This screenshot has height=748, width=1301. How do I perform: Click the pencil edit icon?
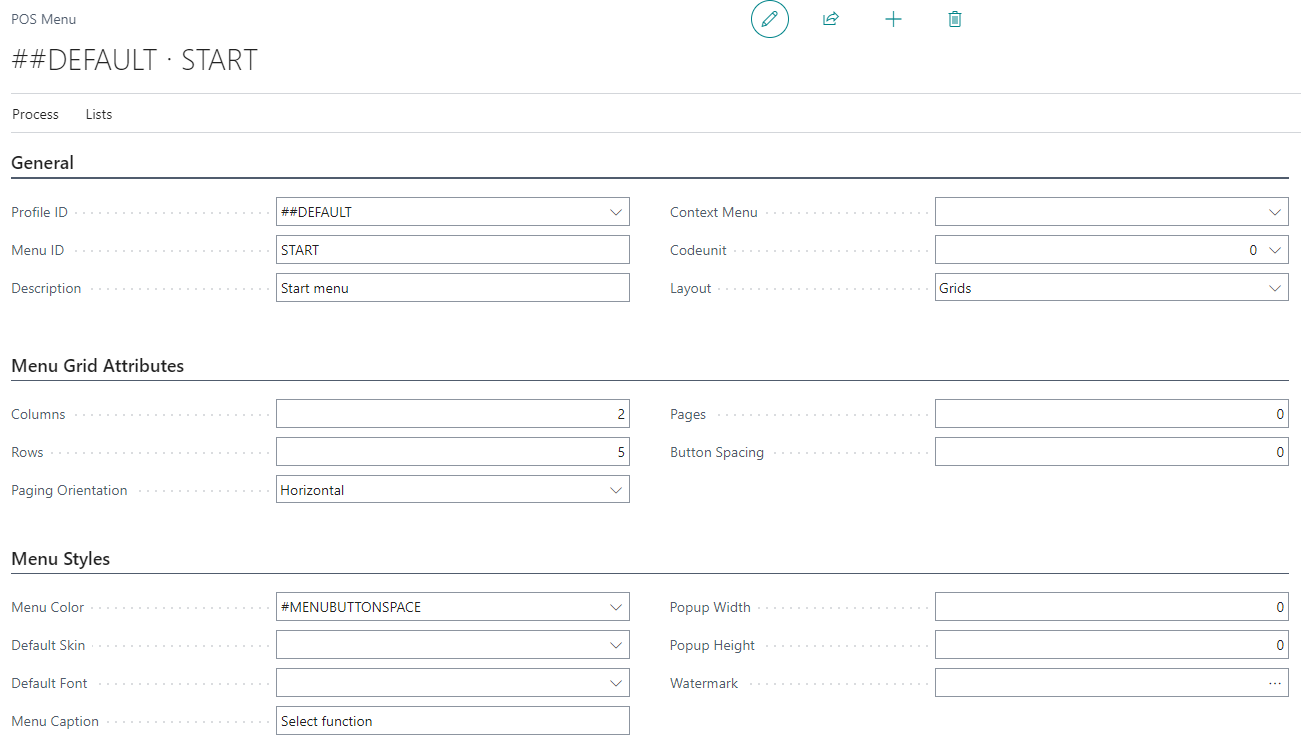769,19
